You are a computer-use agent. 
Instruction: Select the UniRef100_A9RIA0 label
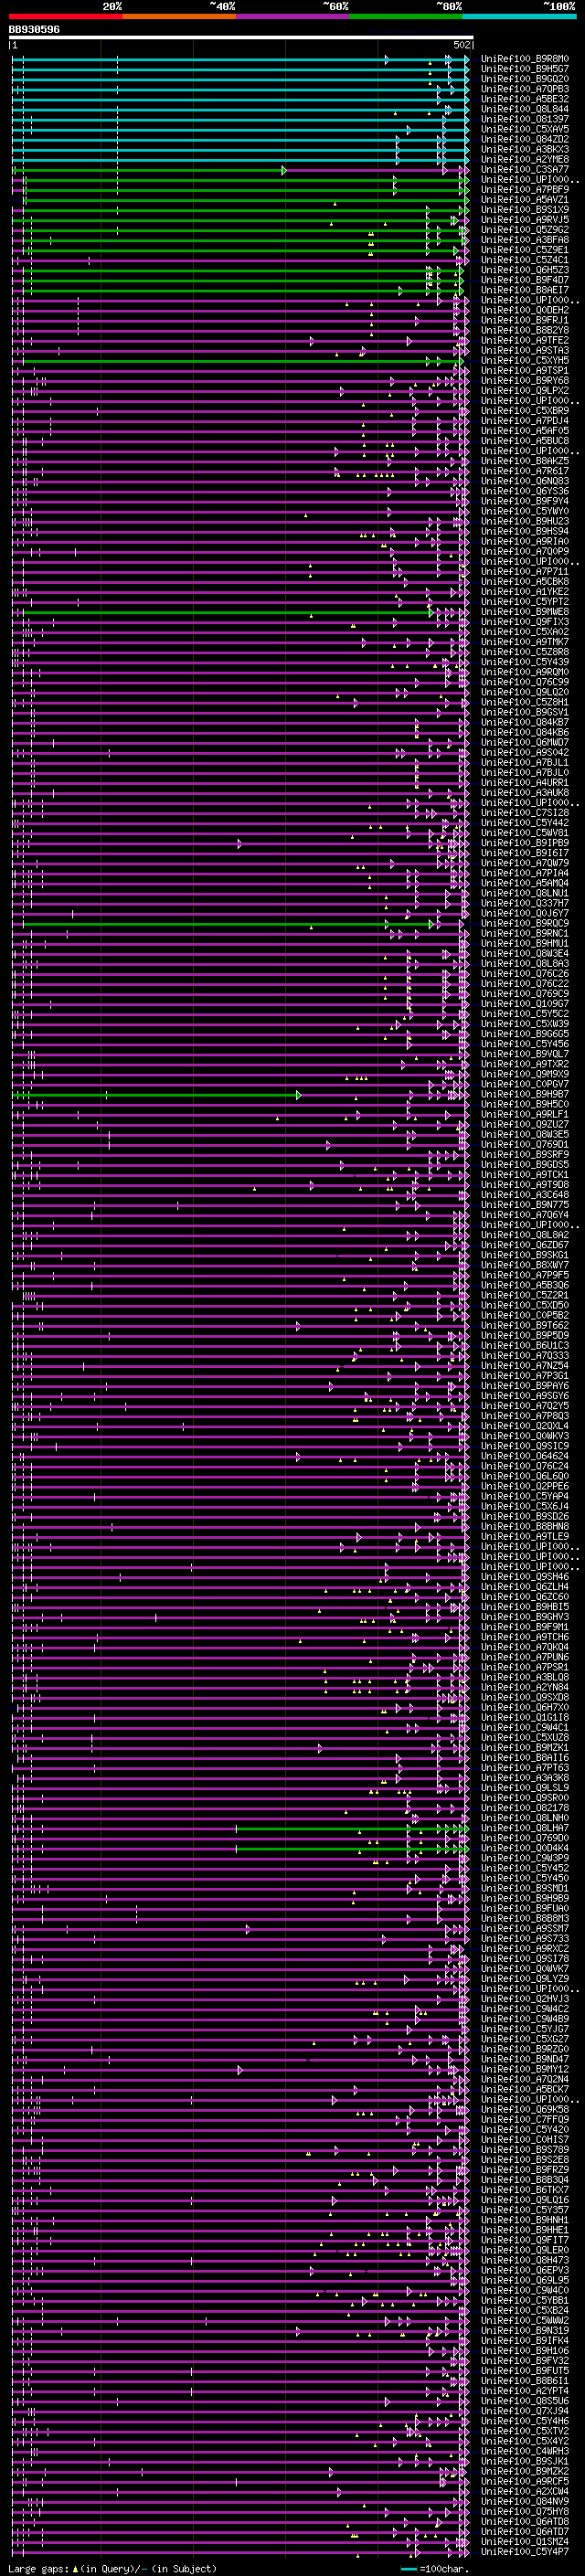525,541
